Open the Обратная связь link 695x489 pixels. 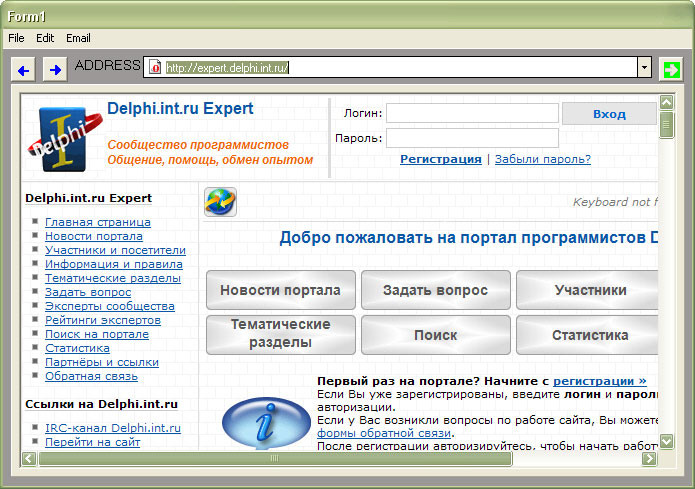click(x=91, y=376)
